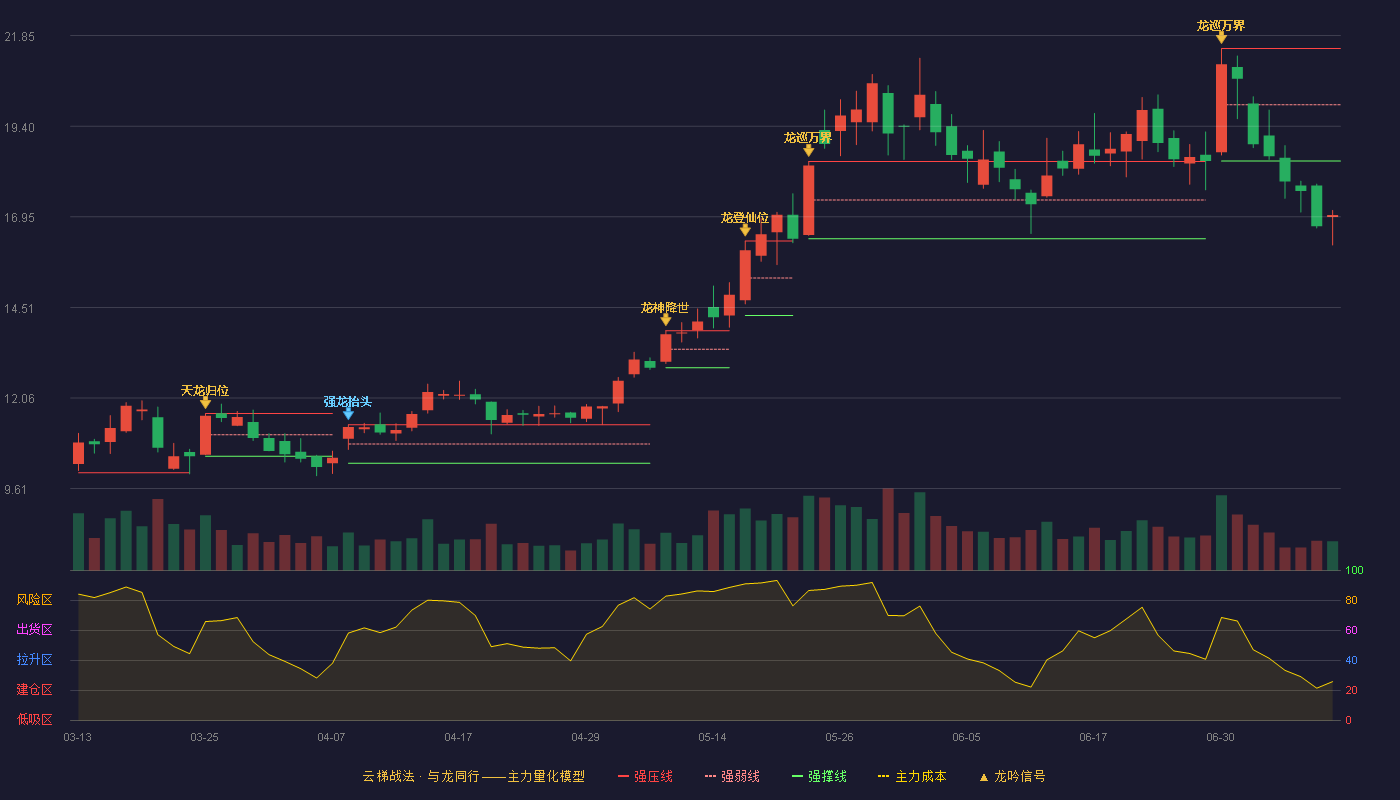Toggle the 强撑线 legend entry

[819, 776]
